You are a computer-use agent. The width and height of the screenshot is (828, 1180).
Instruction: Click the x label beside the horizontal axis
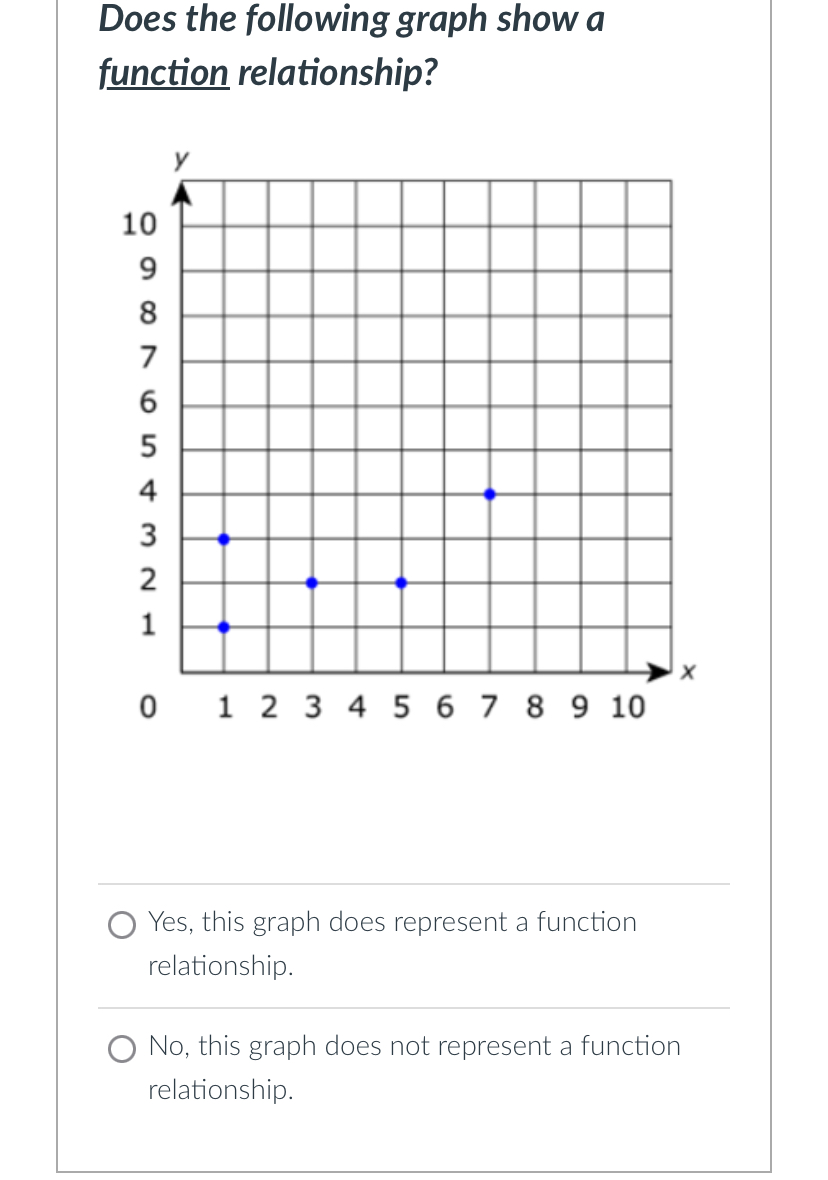[686, 672]
